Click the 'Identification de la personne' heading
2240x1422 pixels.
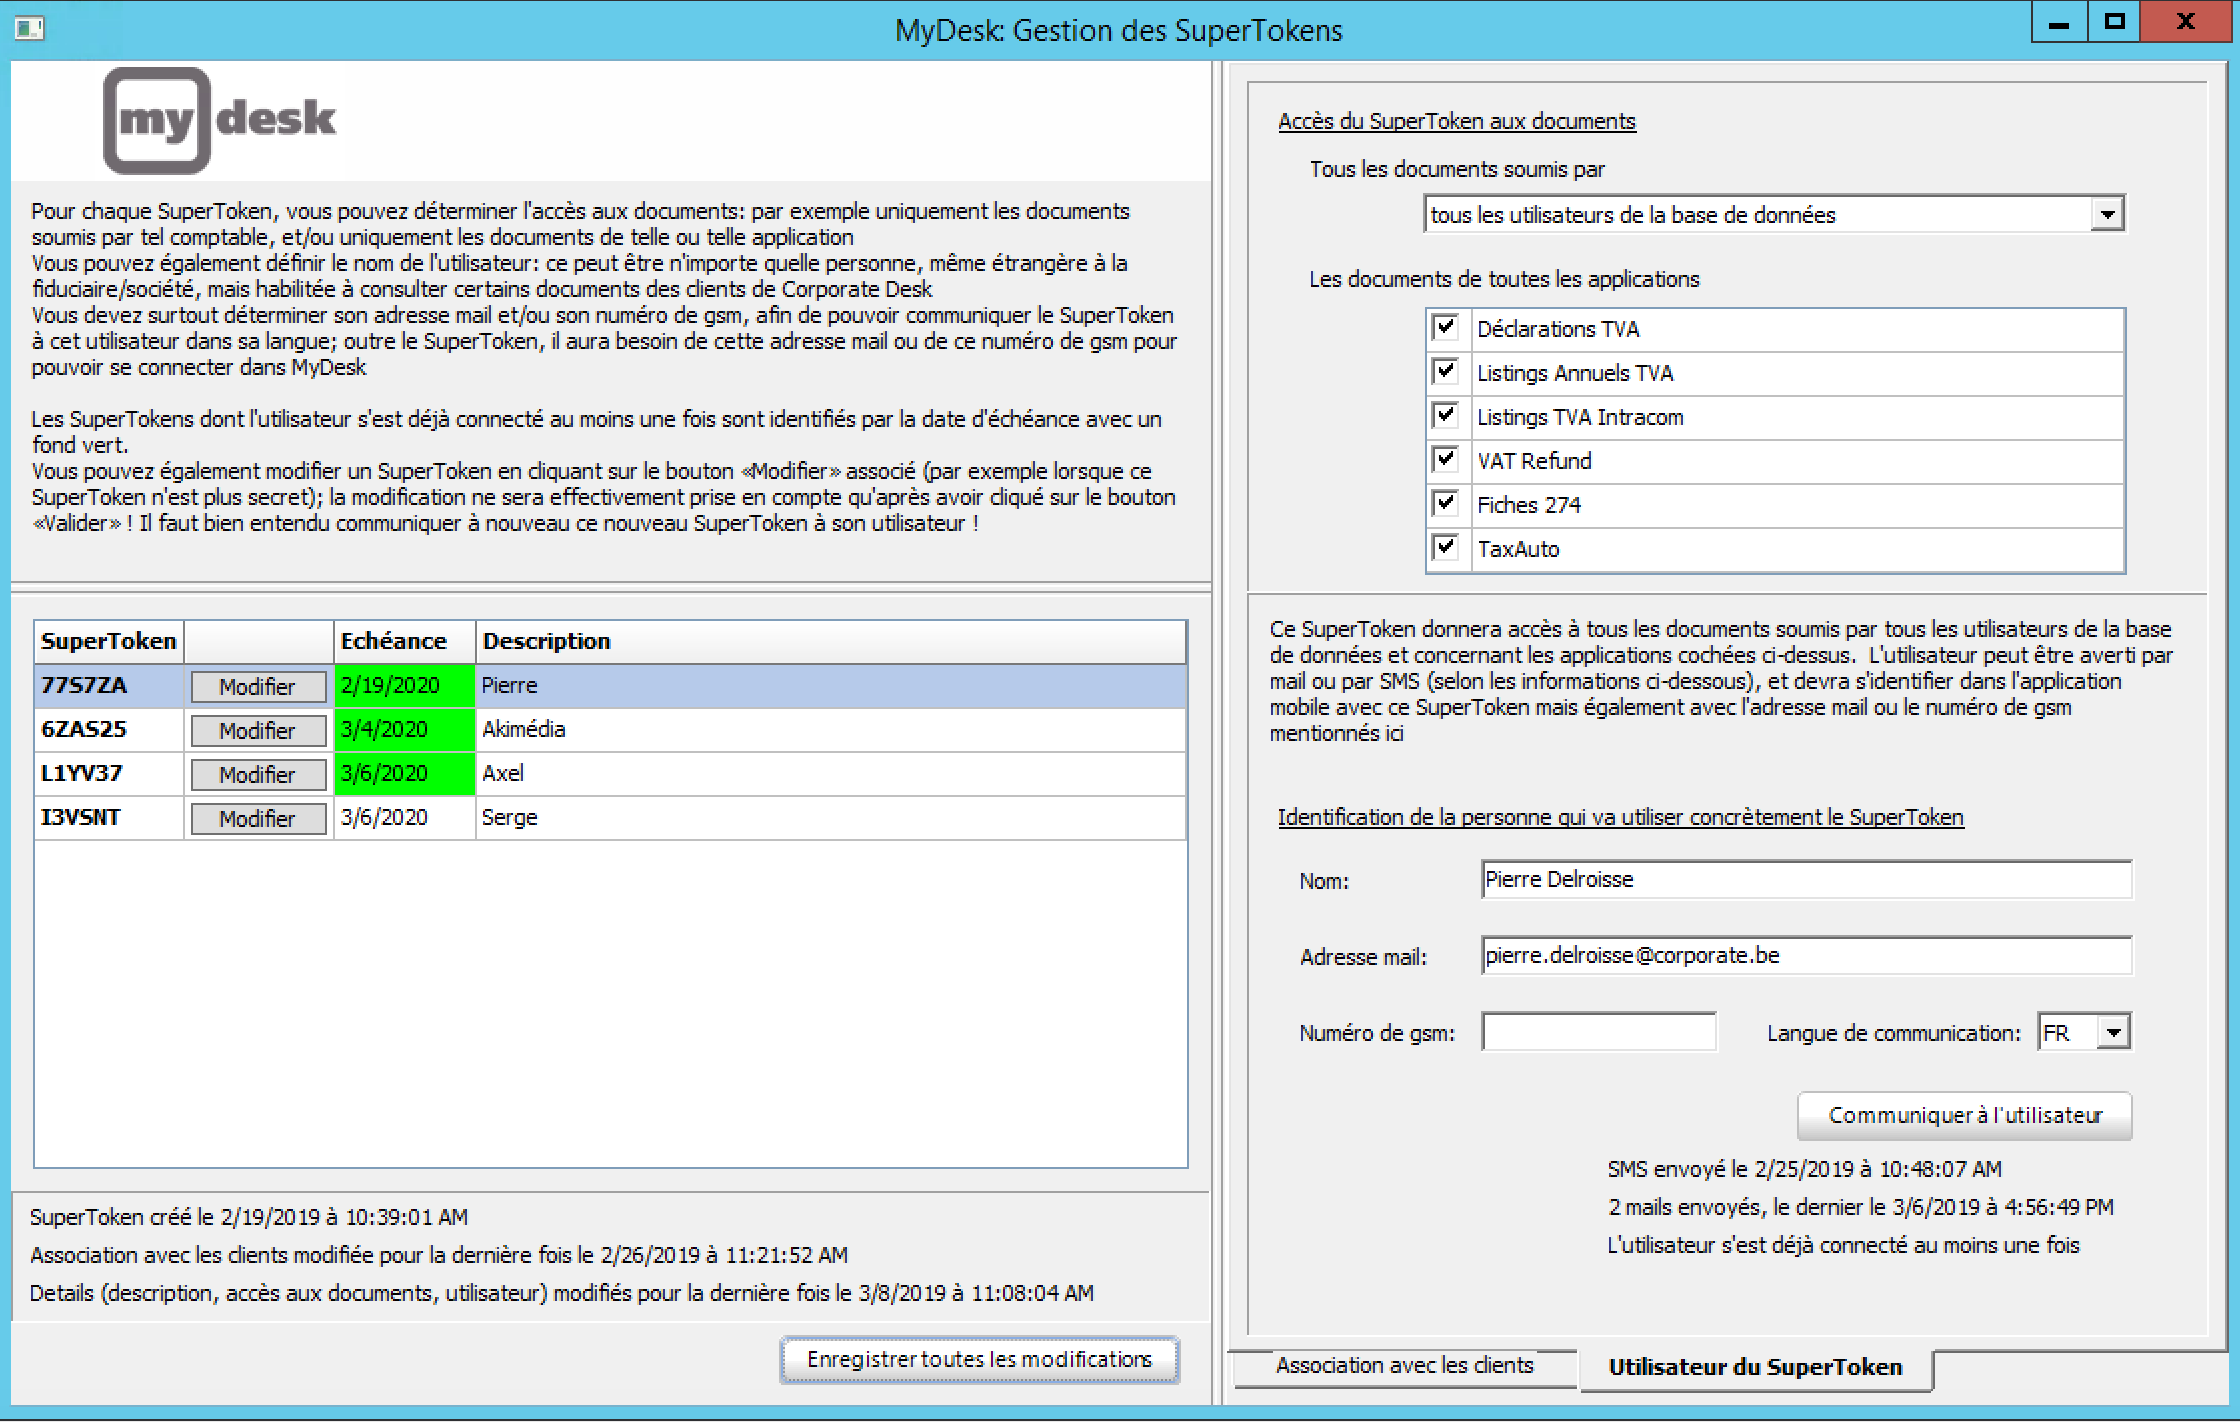pyautogui.click(x=1621, y=817)
